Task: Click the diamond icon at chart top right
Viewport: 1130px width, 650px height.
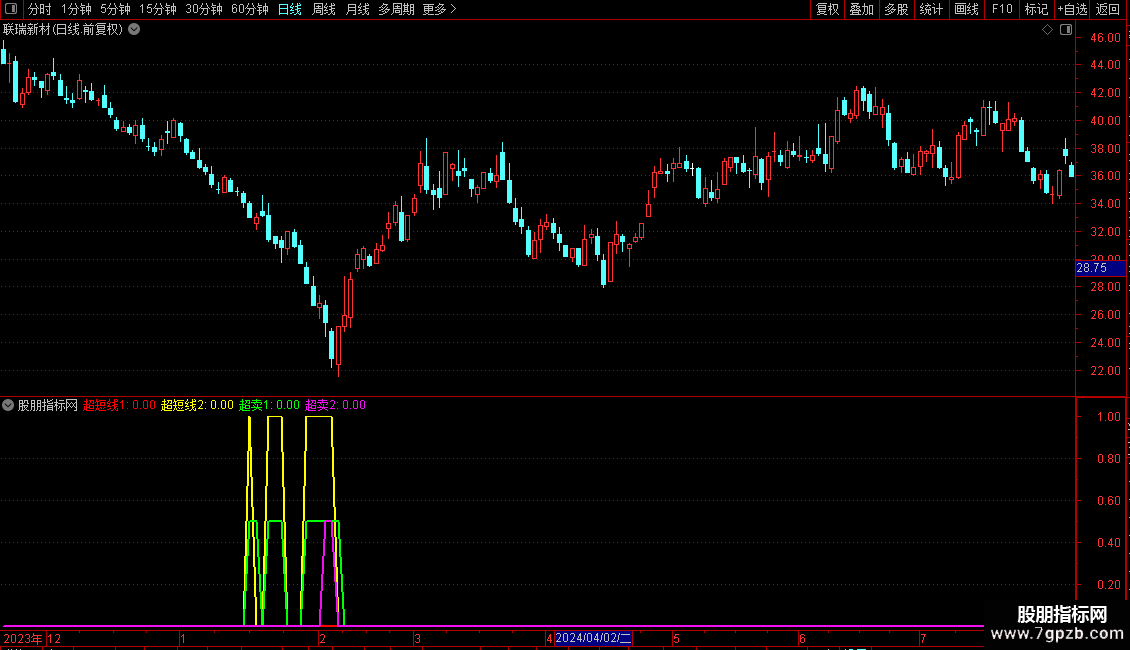Action: 1048,30
